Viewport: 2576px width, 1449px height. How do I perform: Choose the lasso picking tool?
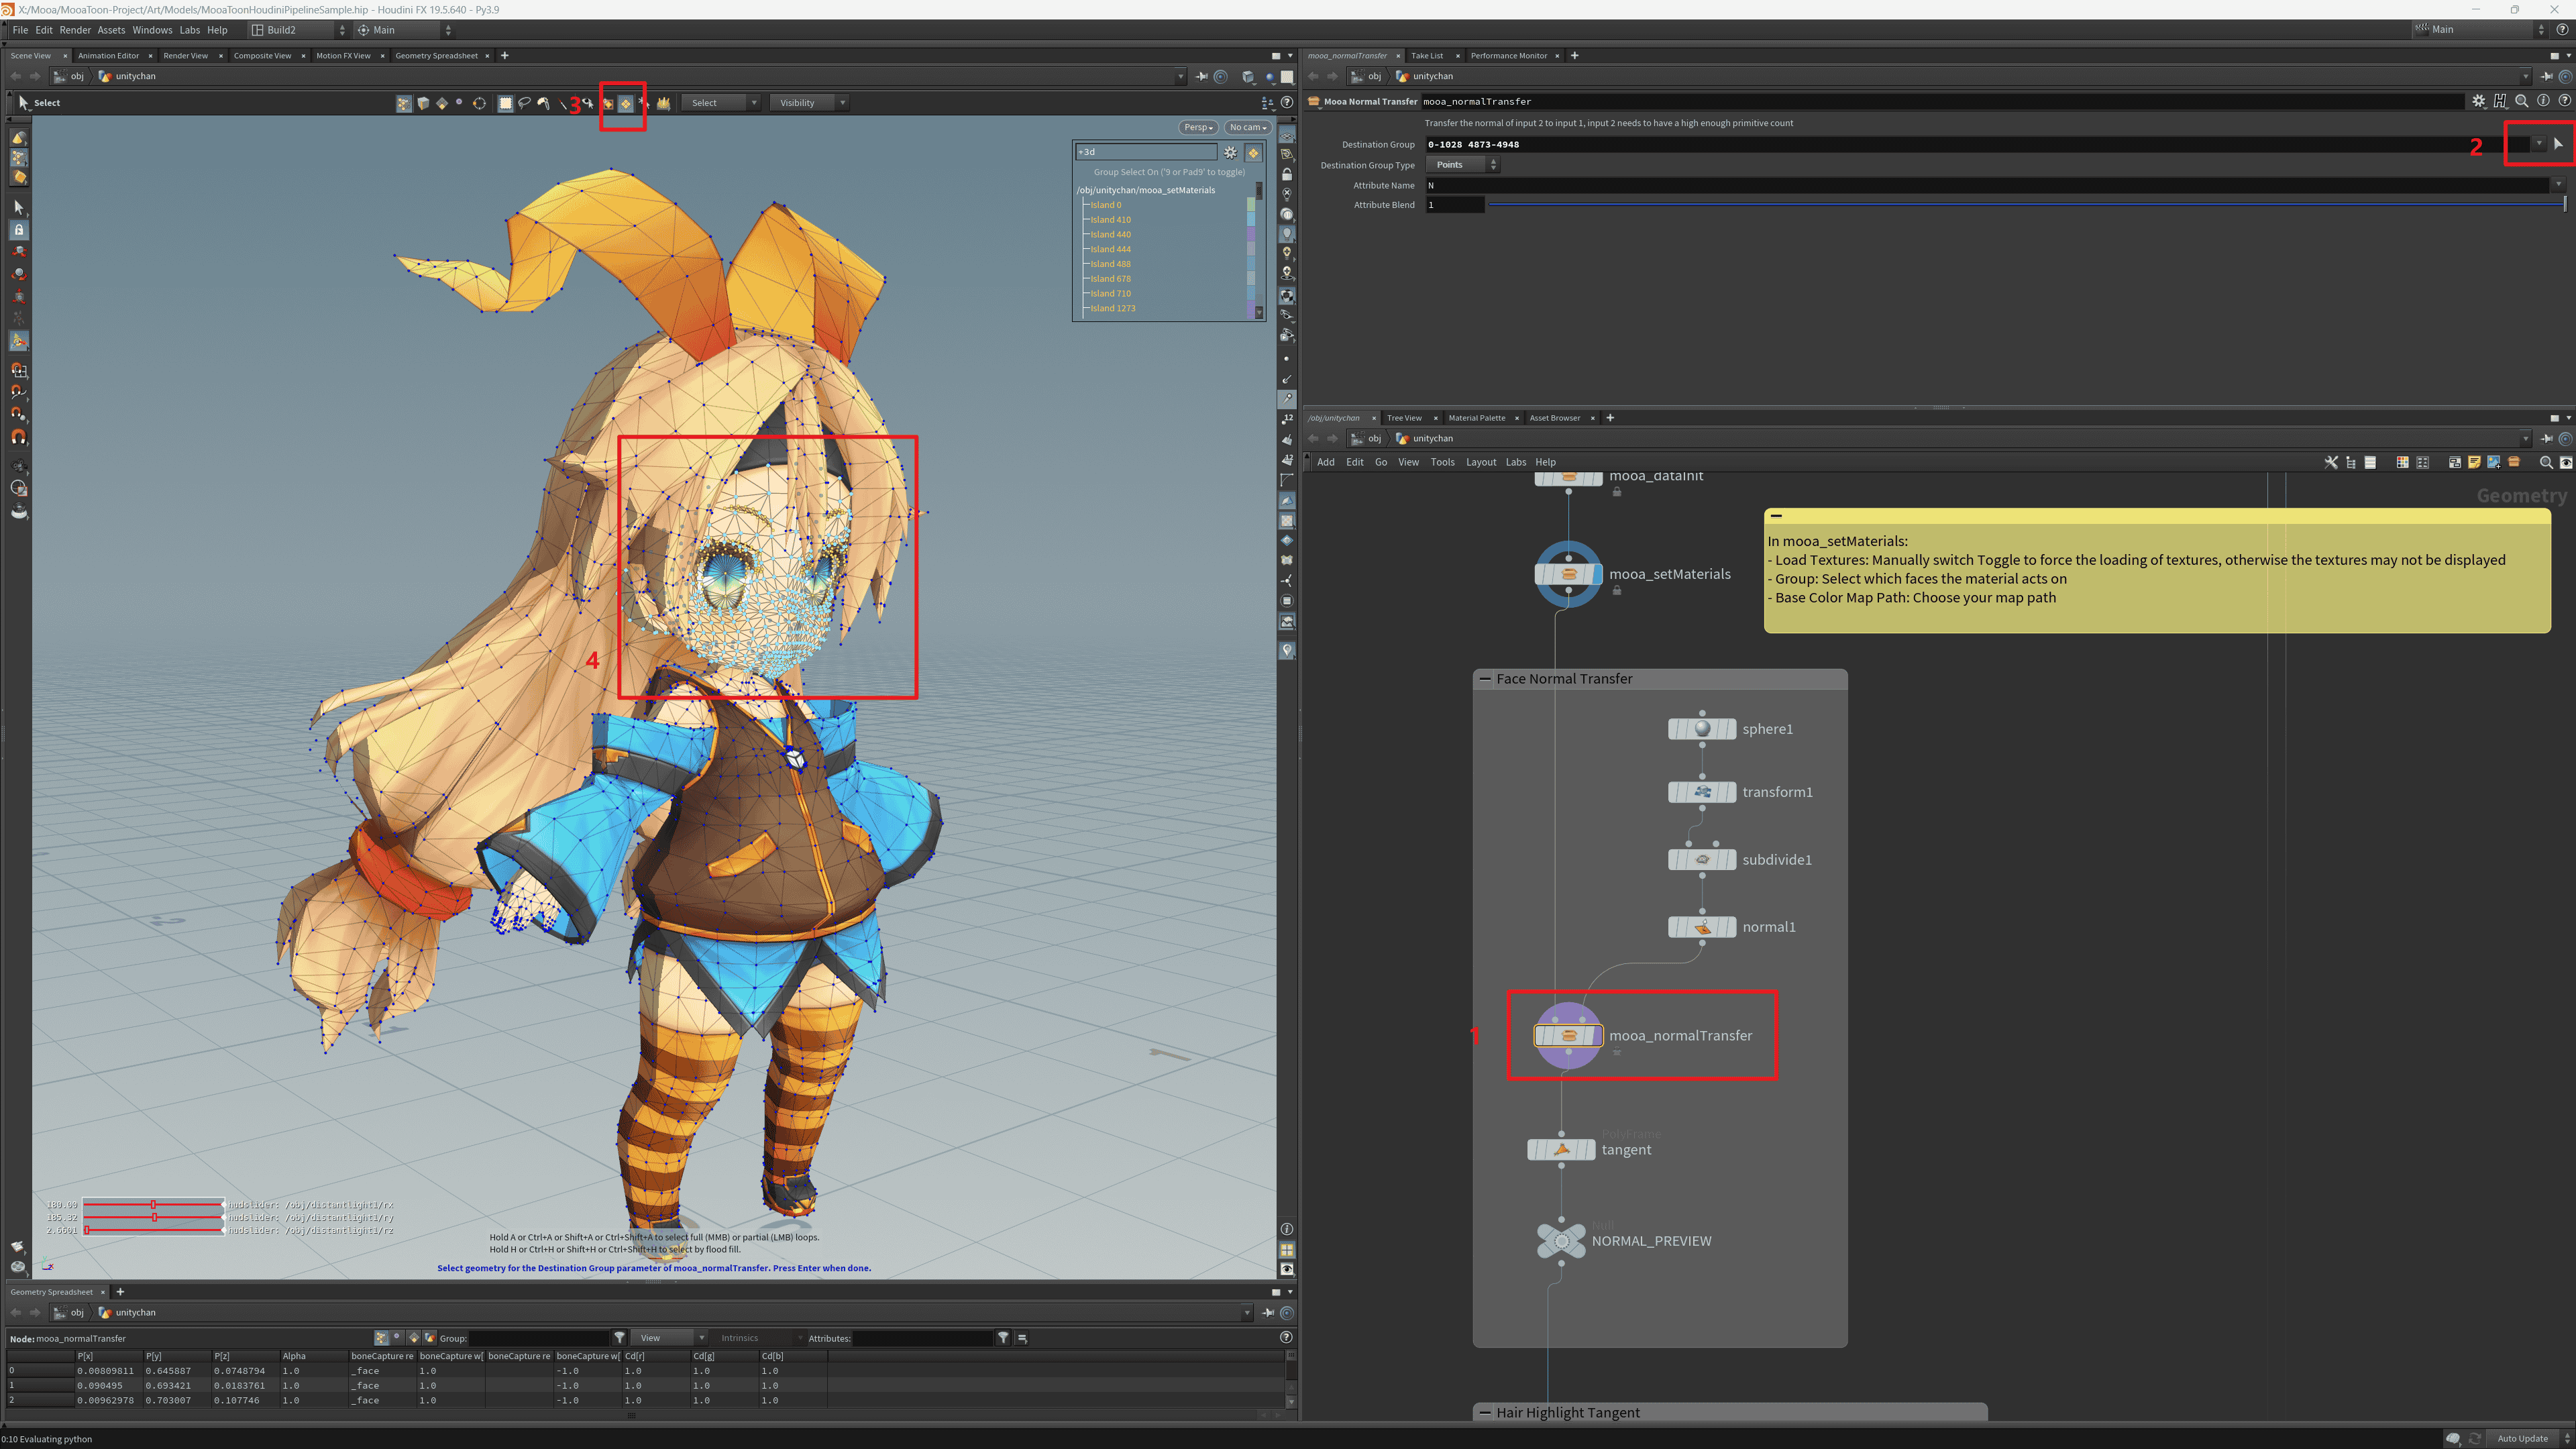point(524,103)
